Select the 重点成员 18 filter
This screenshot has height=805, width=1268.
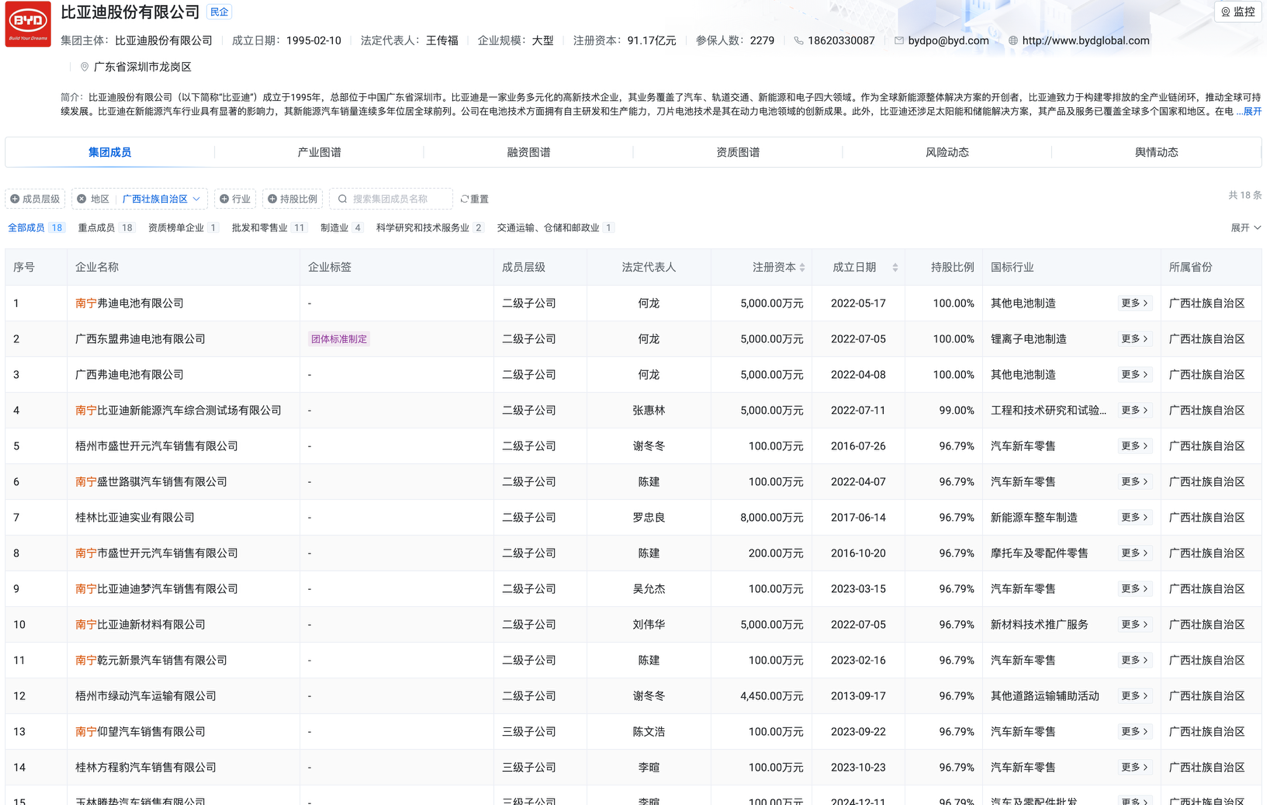tap(107, 228)
